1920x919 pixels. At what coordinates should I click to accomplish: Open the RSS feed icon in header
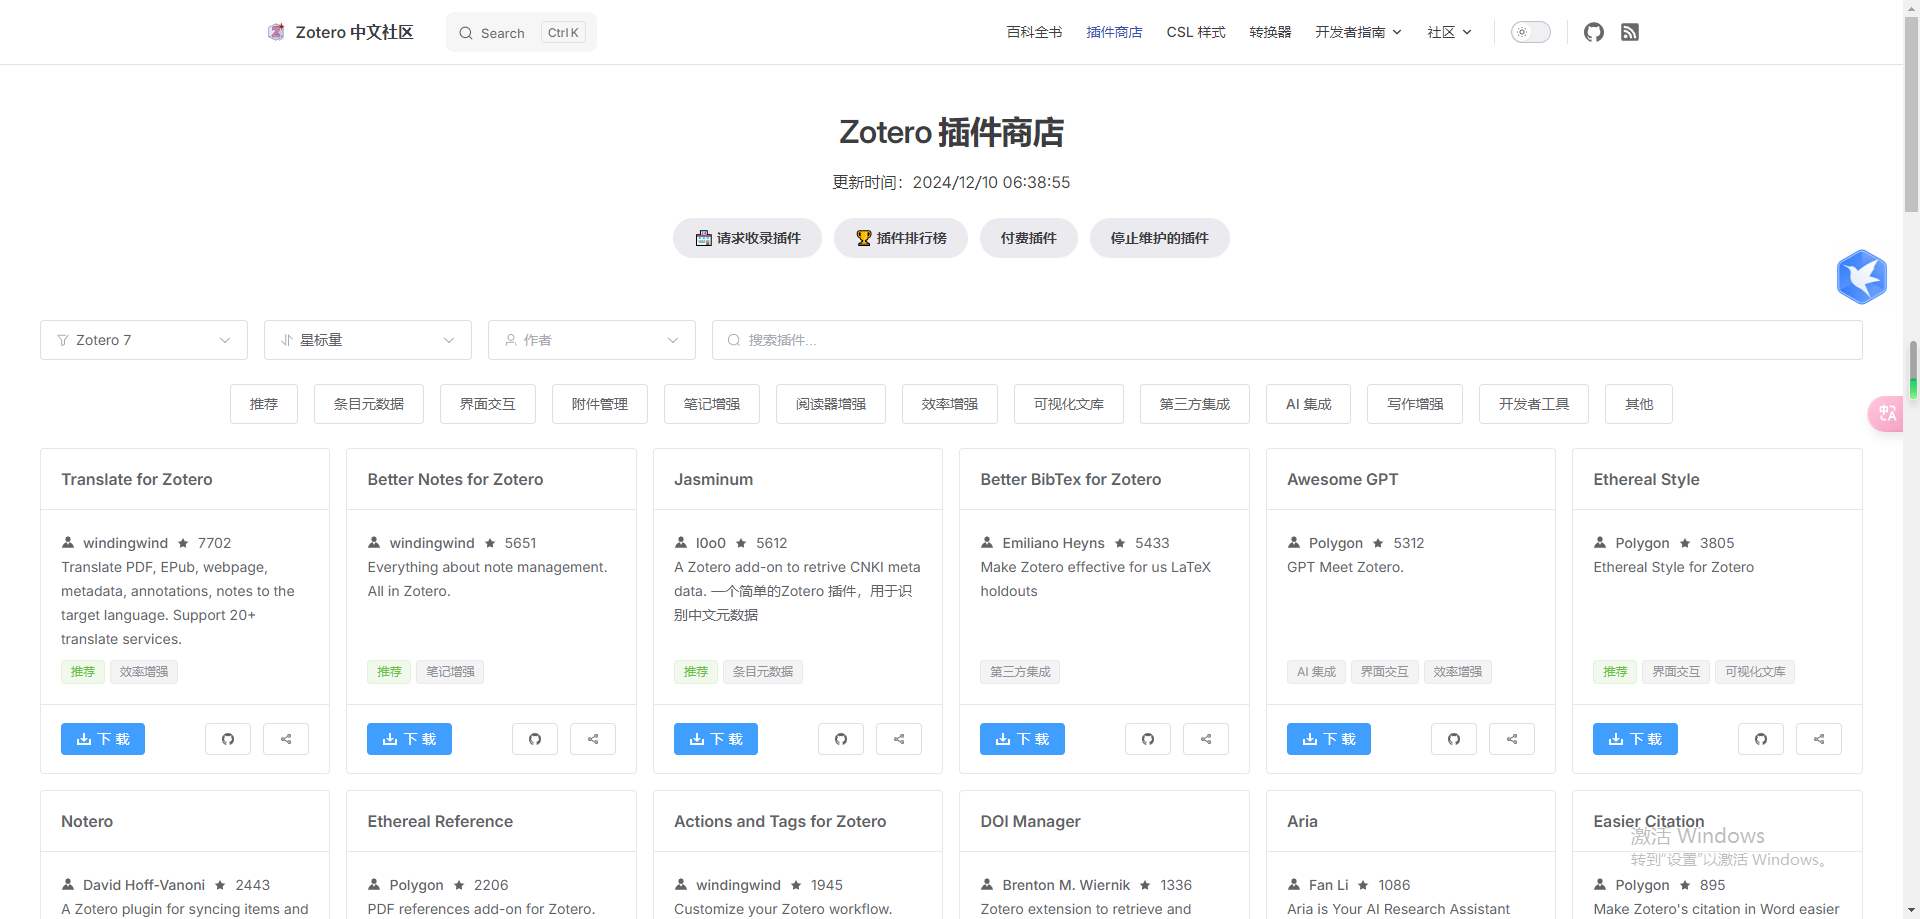pos(1630,32)
